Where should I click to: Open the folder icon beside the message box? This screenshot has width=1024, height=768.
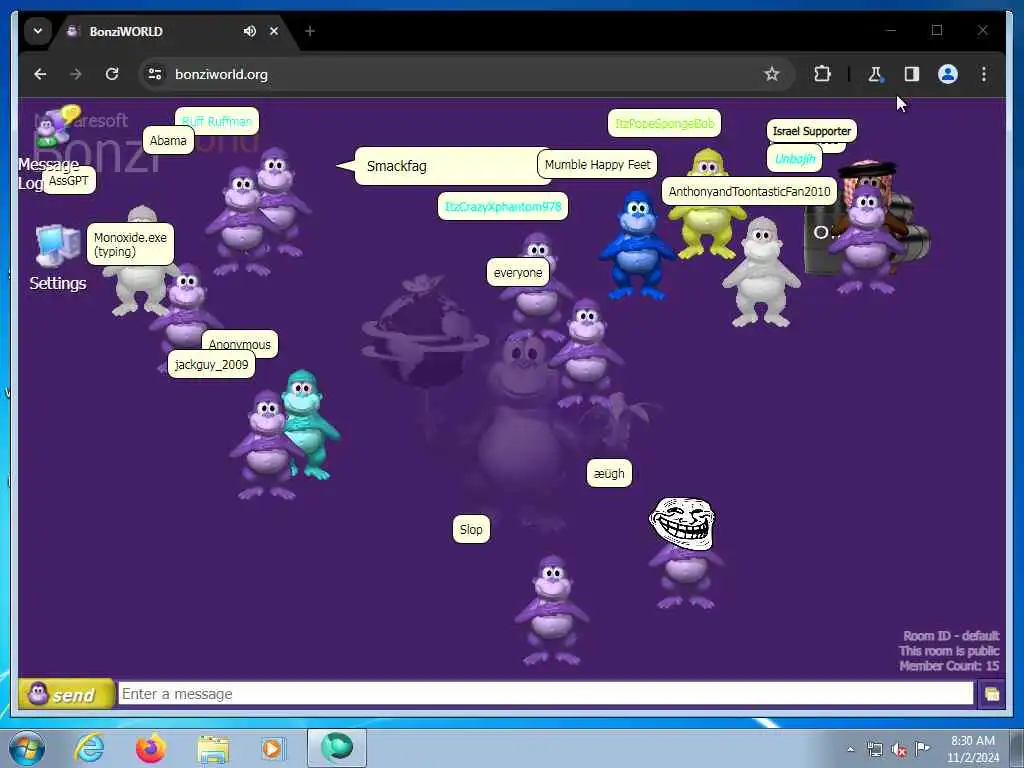991,694
